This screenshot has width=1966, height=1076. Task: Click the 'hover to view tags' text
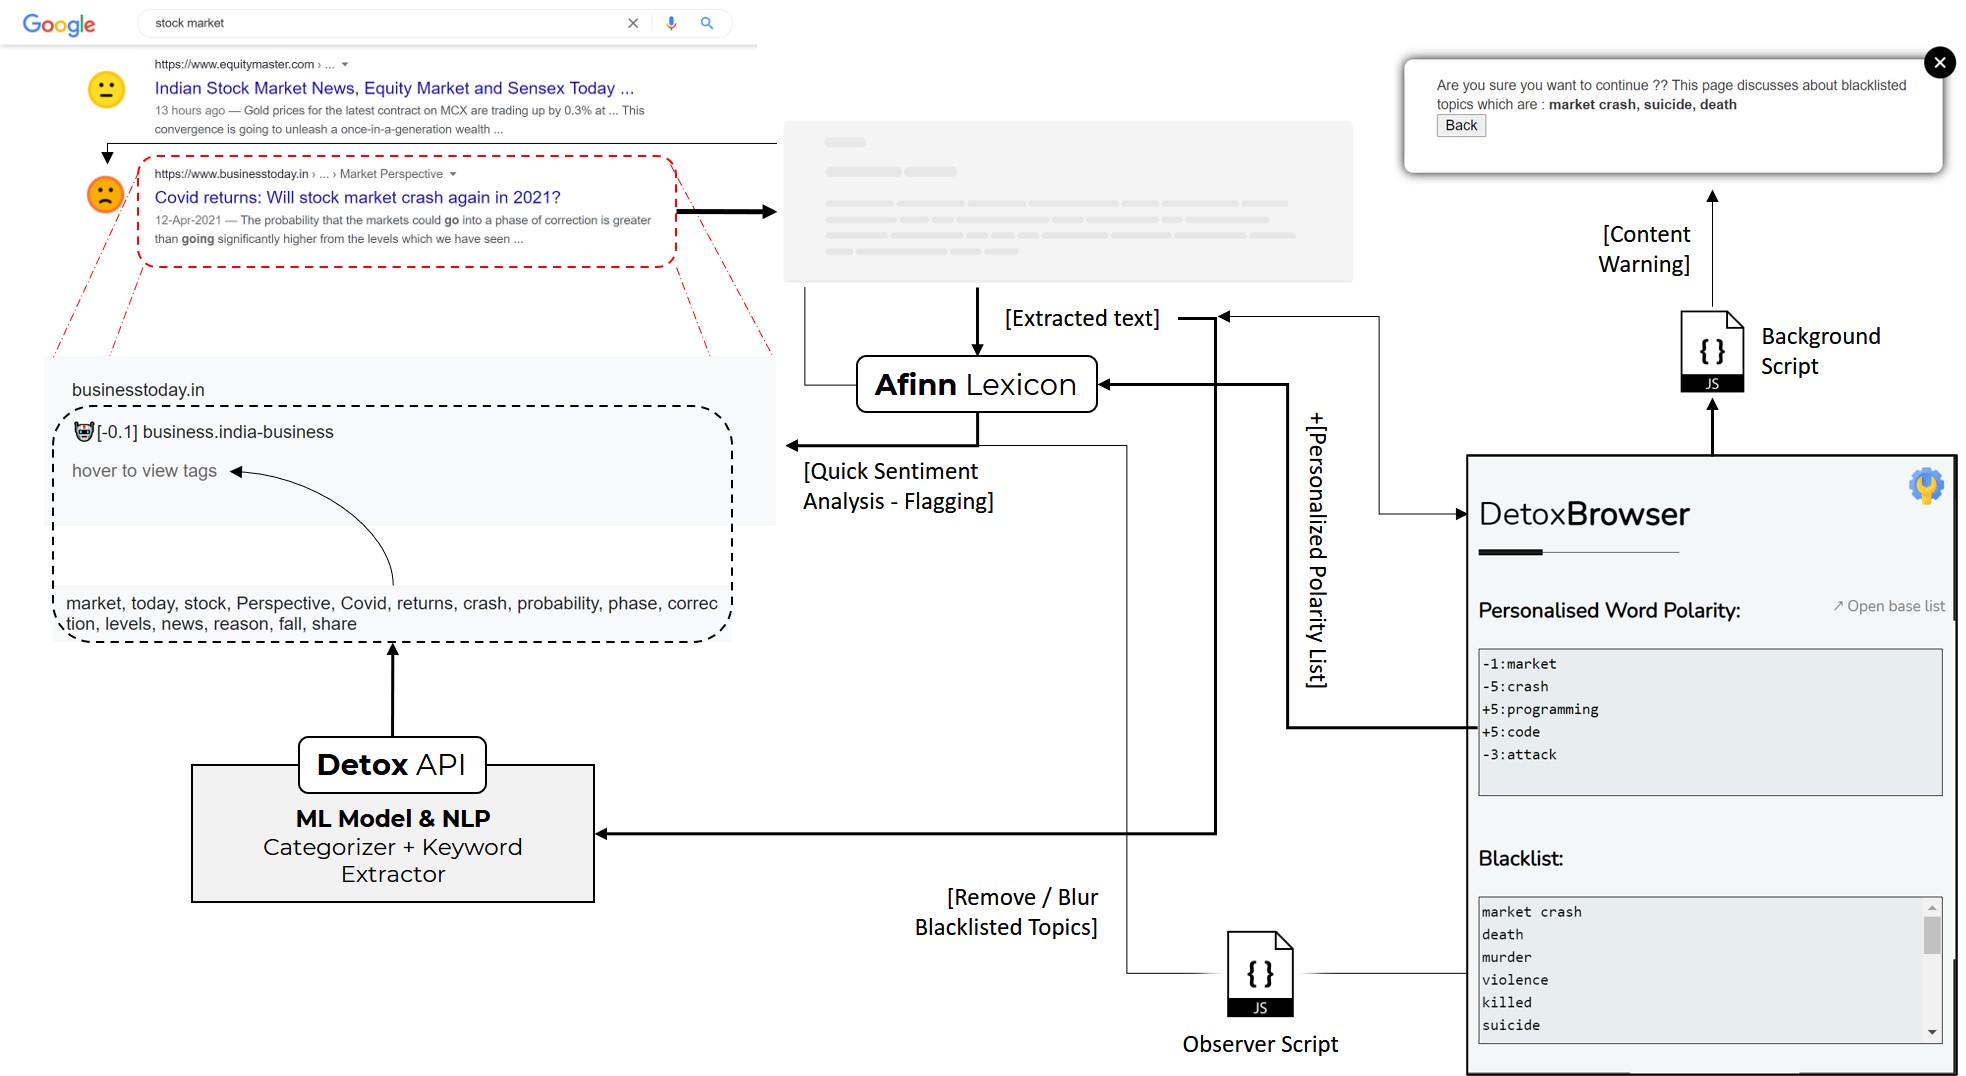click(144, 471)
